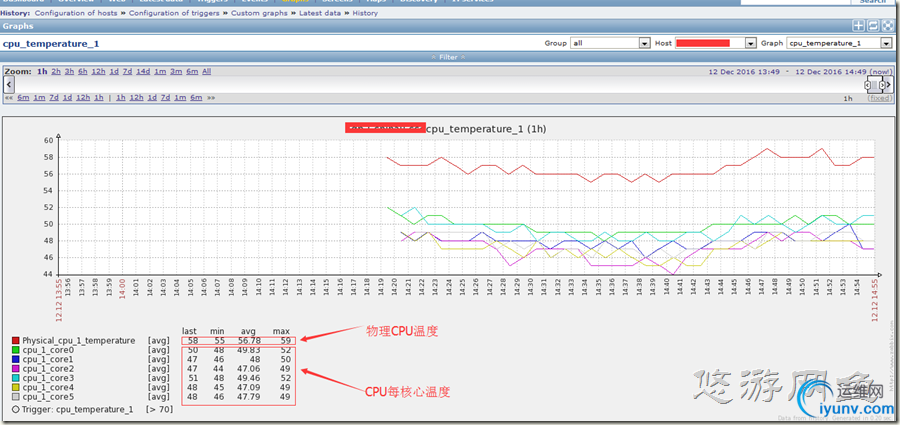900x425 pixels.
Task: Click legend label cpu_1_core4
Action: pyautogui.click(x=48, y=388)
